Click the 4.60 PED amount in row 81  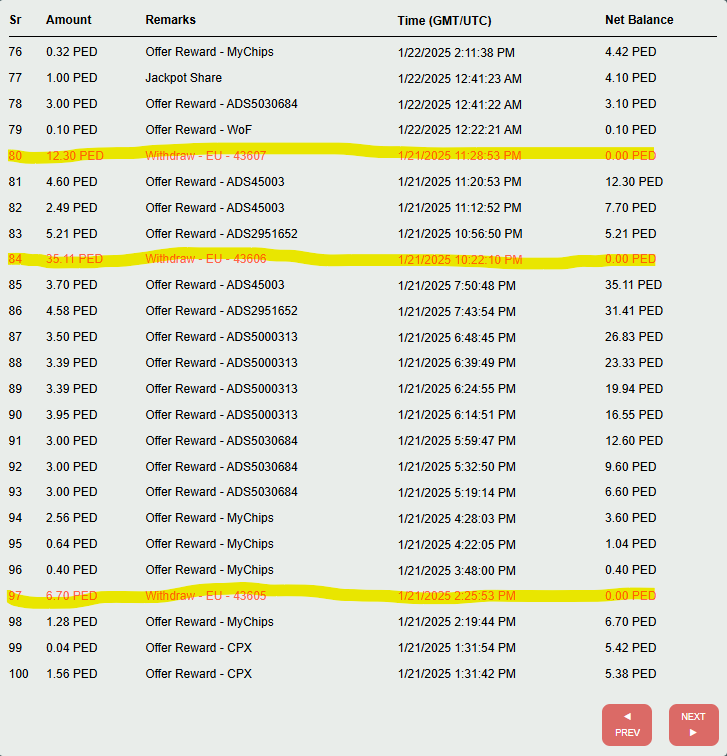click(x=72, y=182)
